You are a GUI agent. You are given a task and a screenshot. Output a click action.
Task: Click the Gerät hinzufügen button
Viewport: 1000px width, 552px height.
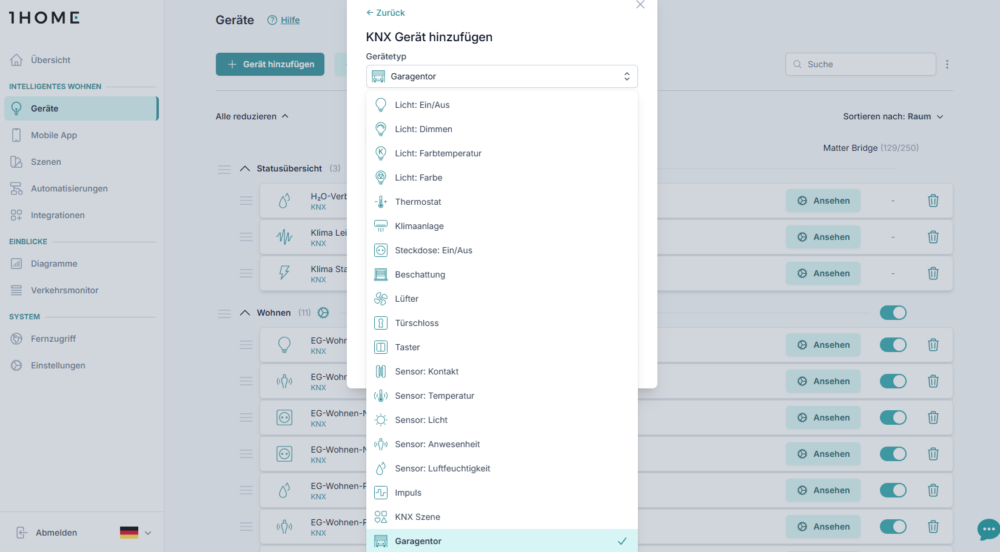pyautogui.click(x=270, y=64)
